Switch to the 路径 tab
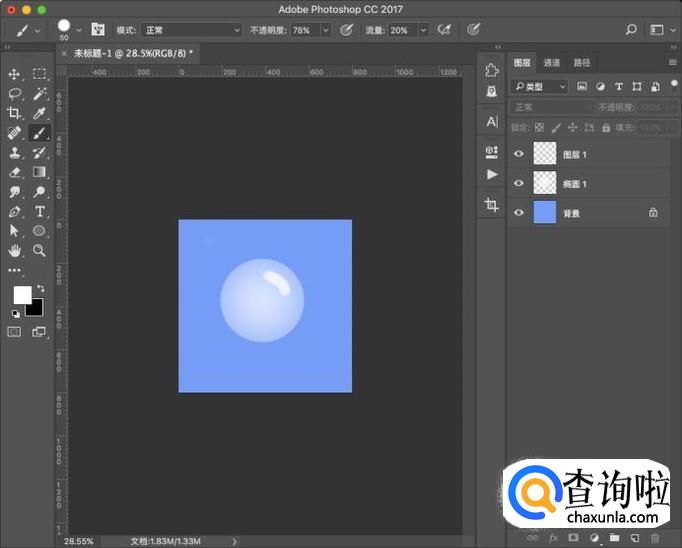 582,62
